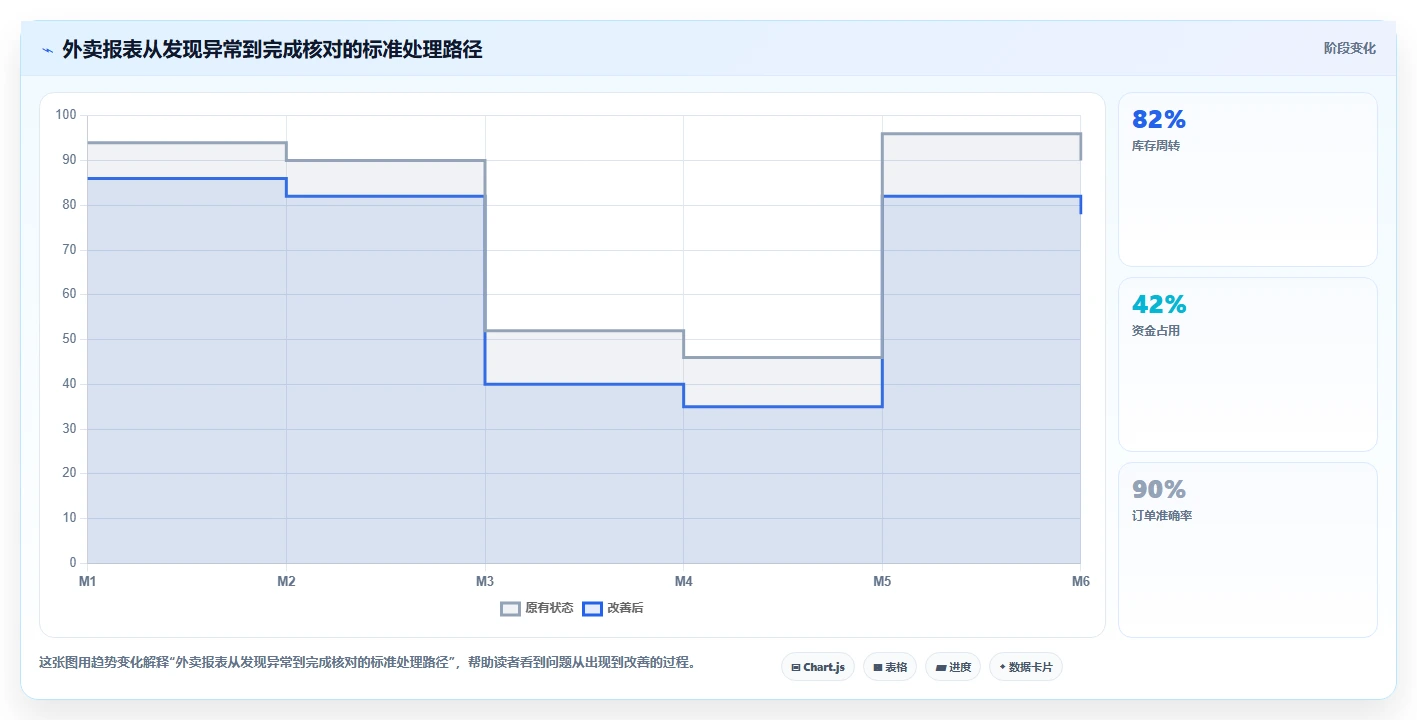Open the 42% 资金占用 card

tap(1247, 364)
